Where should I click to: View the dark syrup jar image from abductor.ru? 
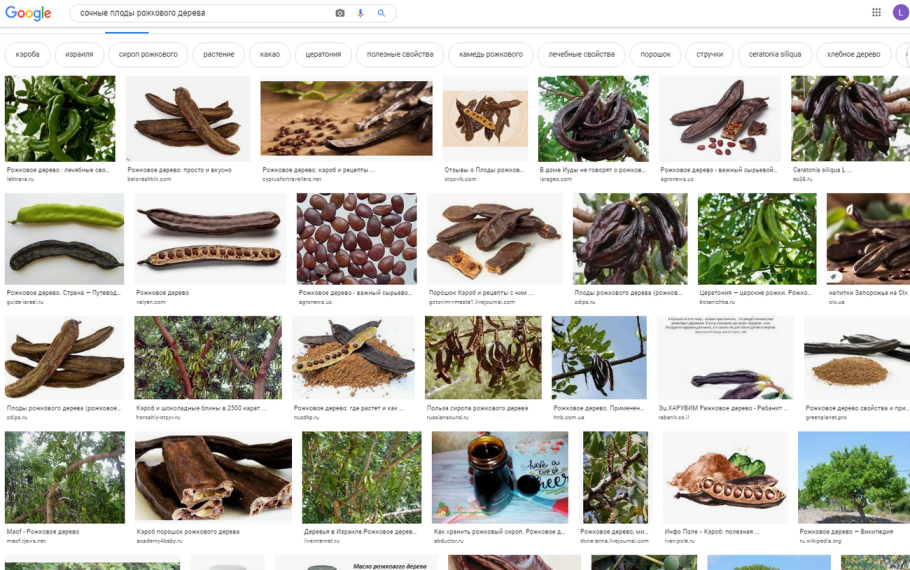coord(500,477)
